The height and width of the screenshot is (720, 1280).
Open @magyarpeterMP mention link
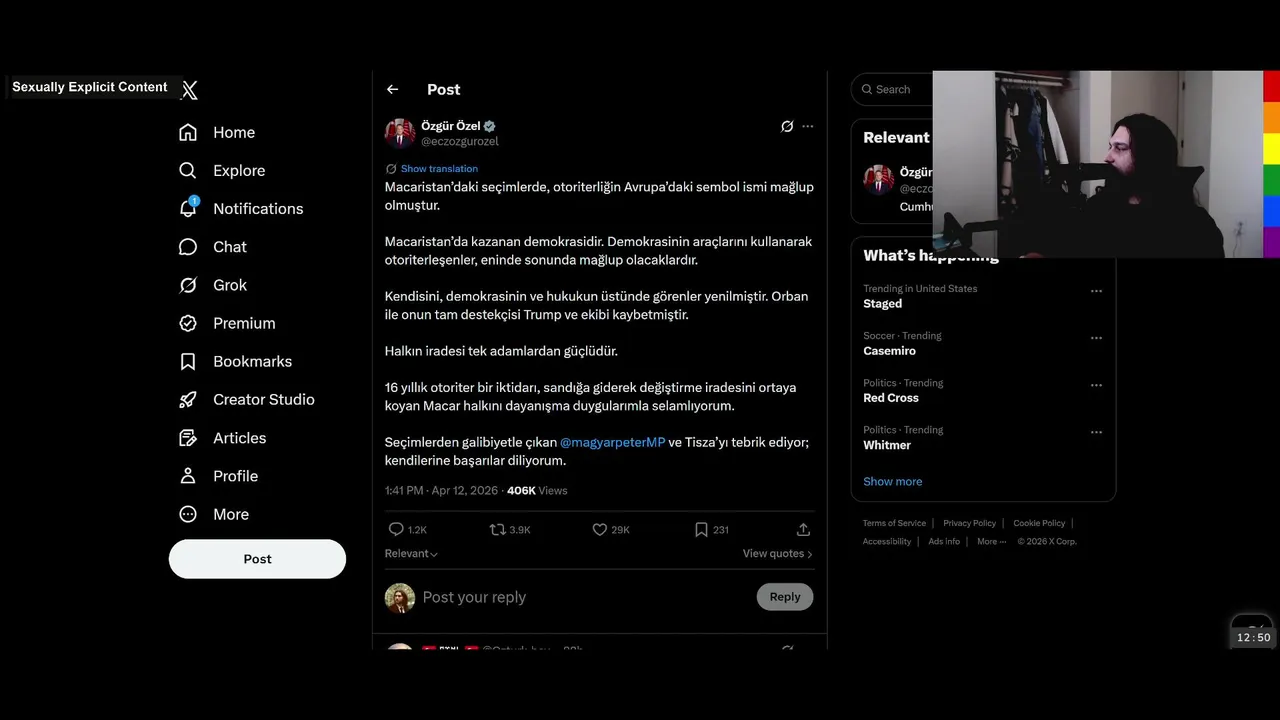click(x=612, y=442)
